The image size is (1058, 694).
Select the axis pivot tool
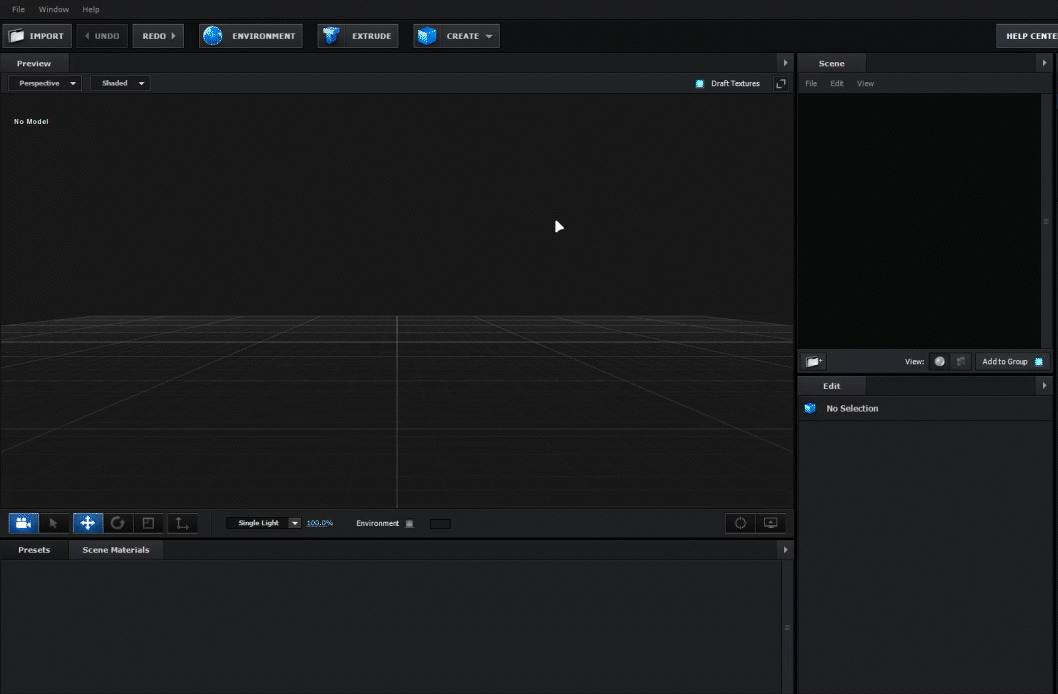click(x=182, y=523)
